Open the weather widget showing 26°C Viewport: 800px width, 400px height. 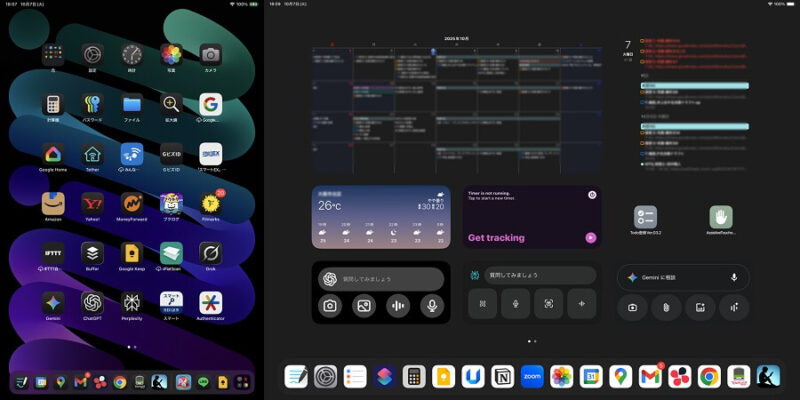(x=380, y=216)
